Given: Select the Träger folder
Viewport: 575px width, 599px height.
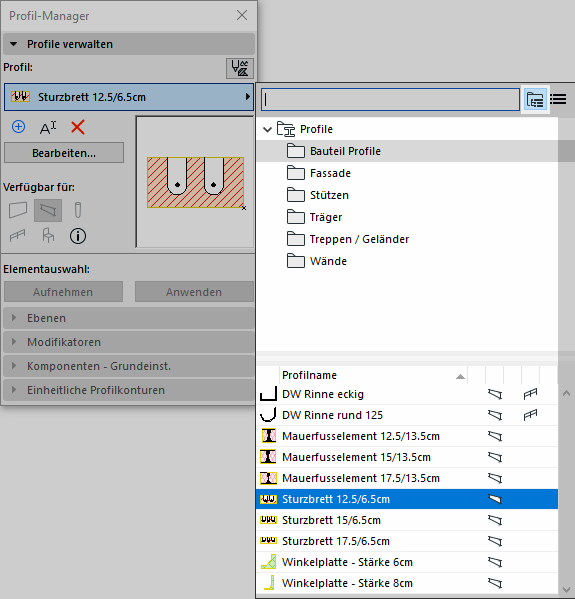Looking at the screenshot, I should 326,217.
